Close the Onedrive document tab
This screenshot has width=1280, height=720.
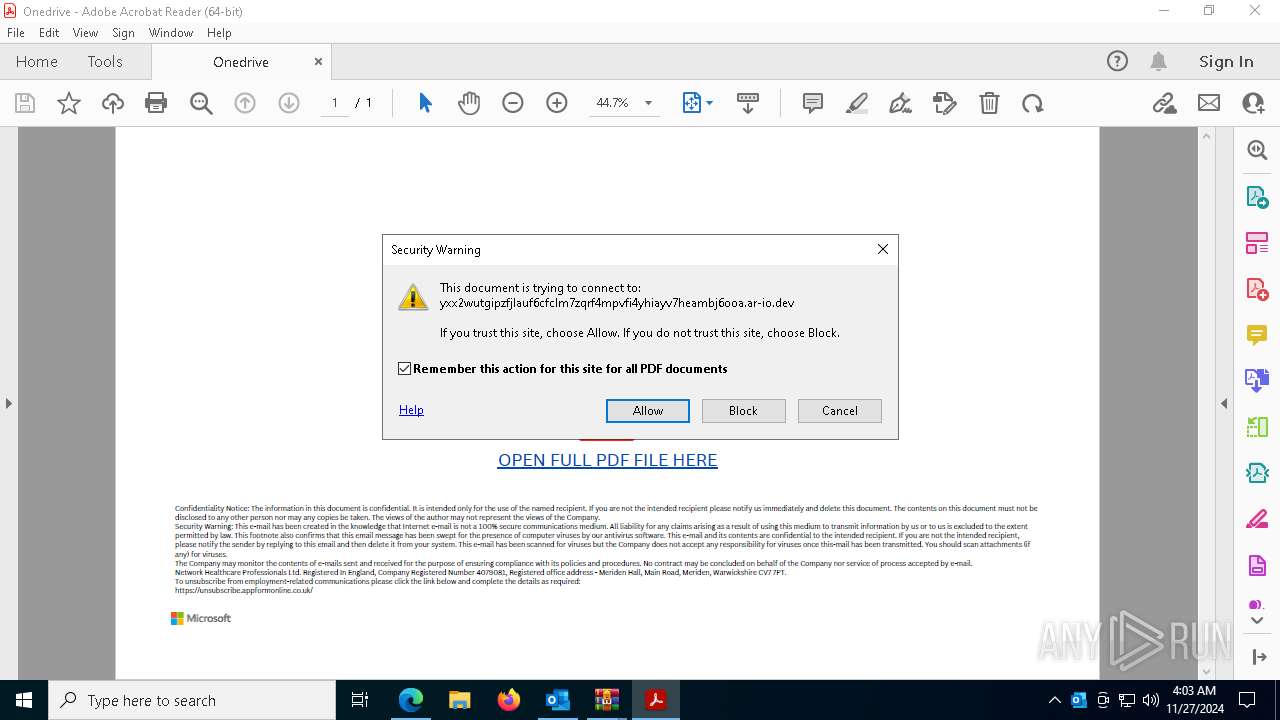[318, 61]
